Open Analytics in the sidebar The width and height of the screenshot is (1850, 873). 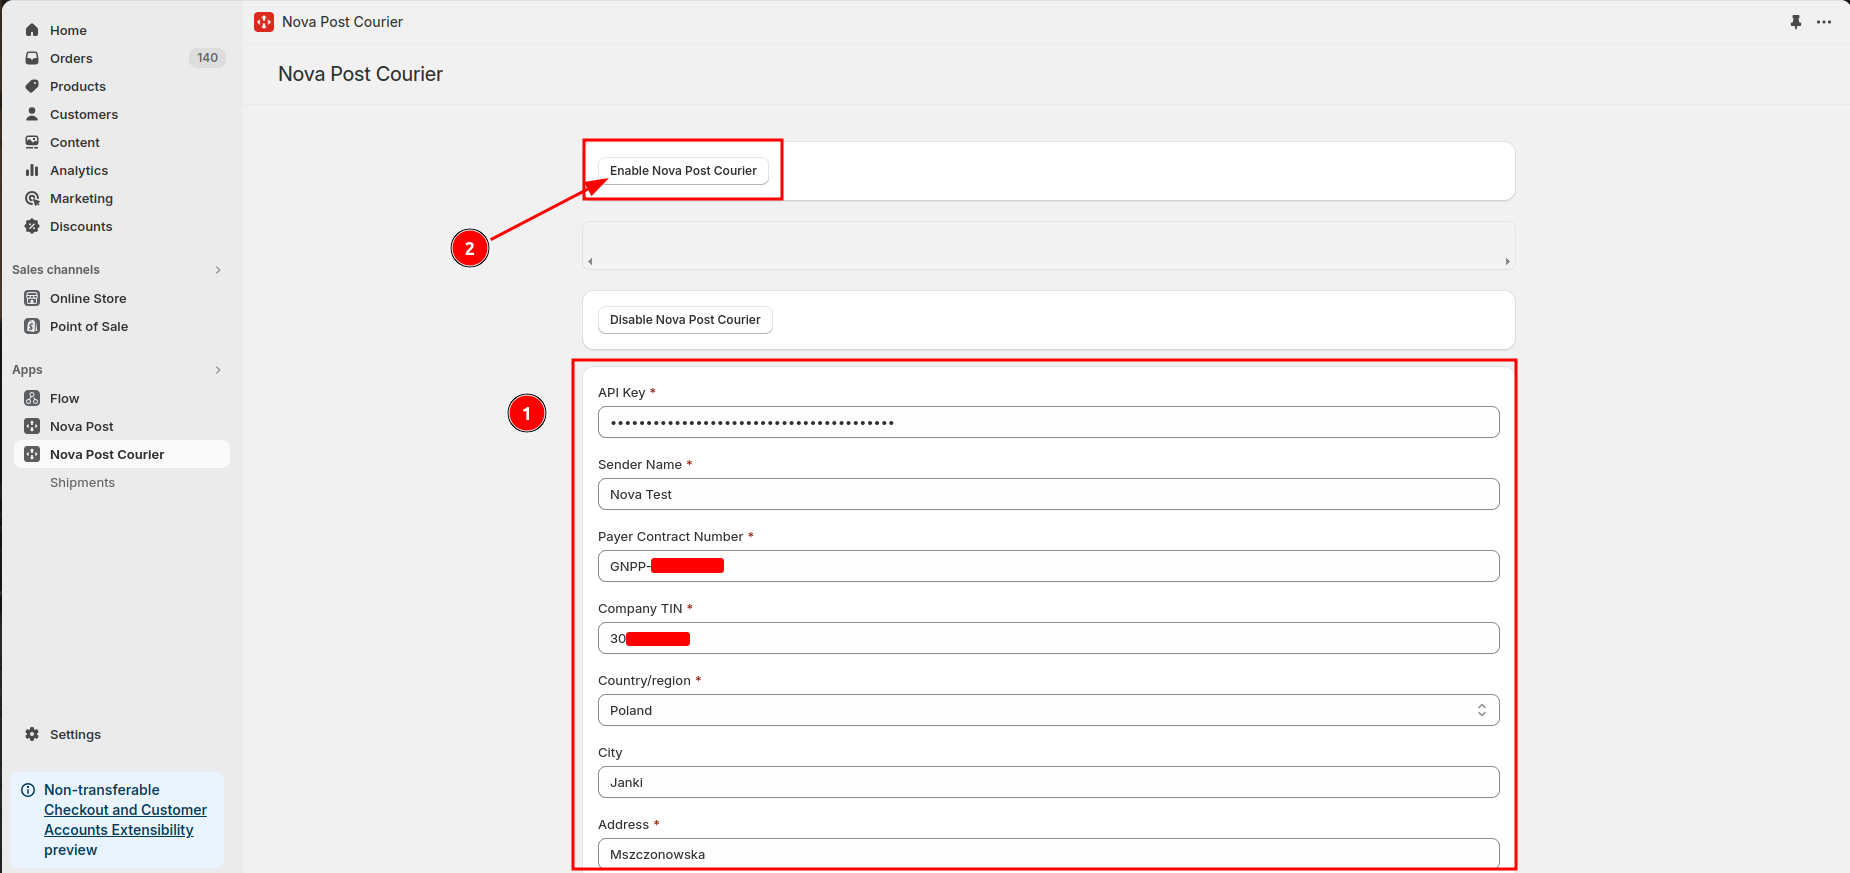pos(79,170)
